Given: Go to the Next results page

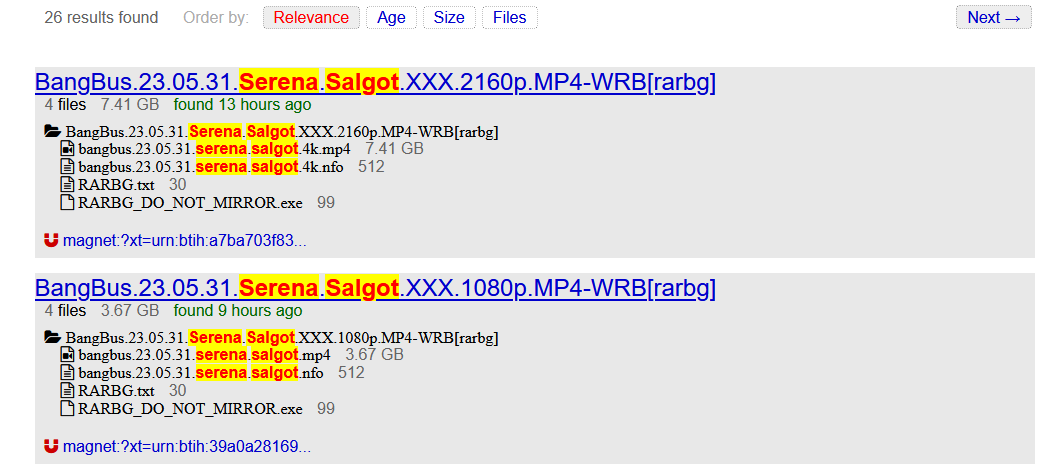Looking at the screenshot, I should (x=994, y=17).
